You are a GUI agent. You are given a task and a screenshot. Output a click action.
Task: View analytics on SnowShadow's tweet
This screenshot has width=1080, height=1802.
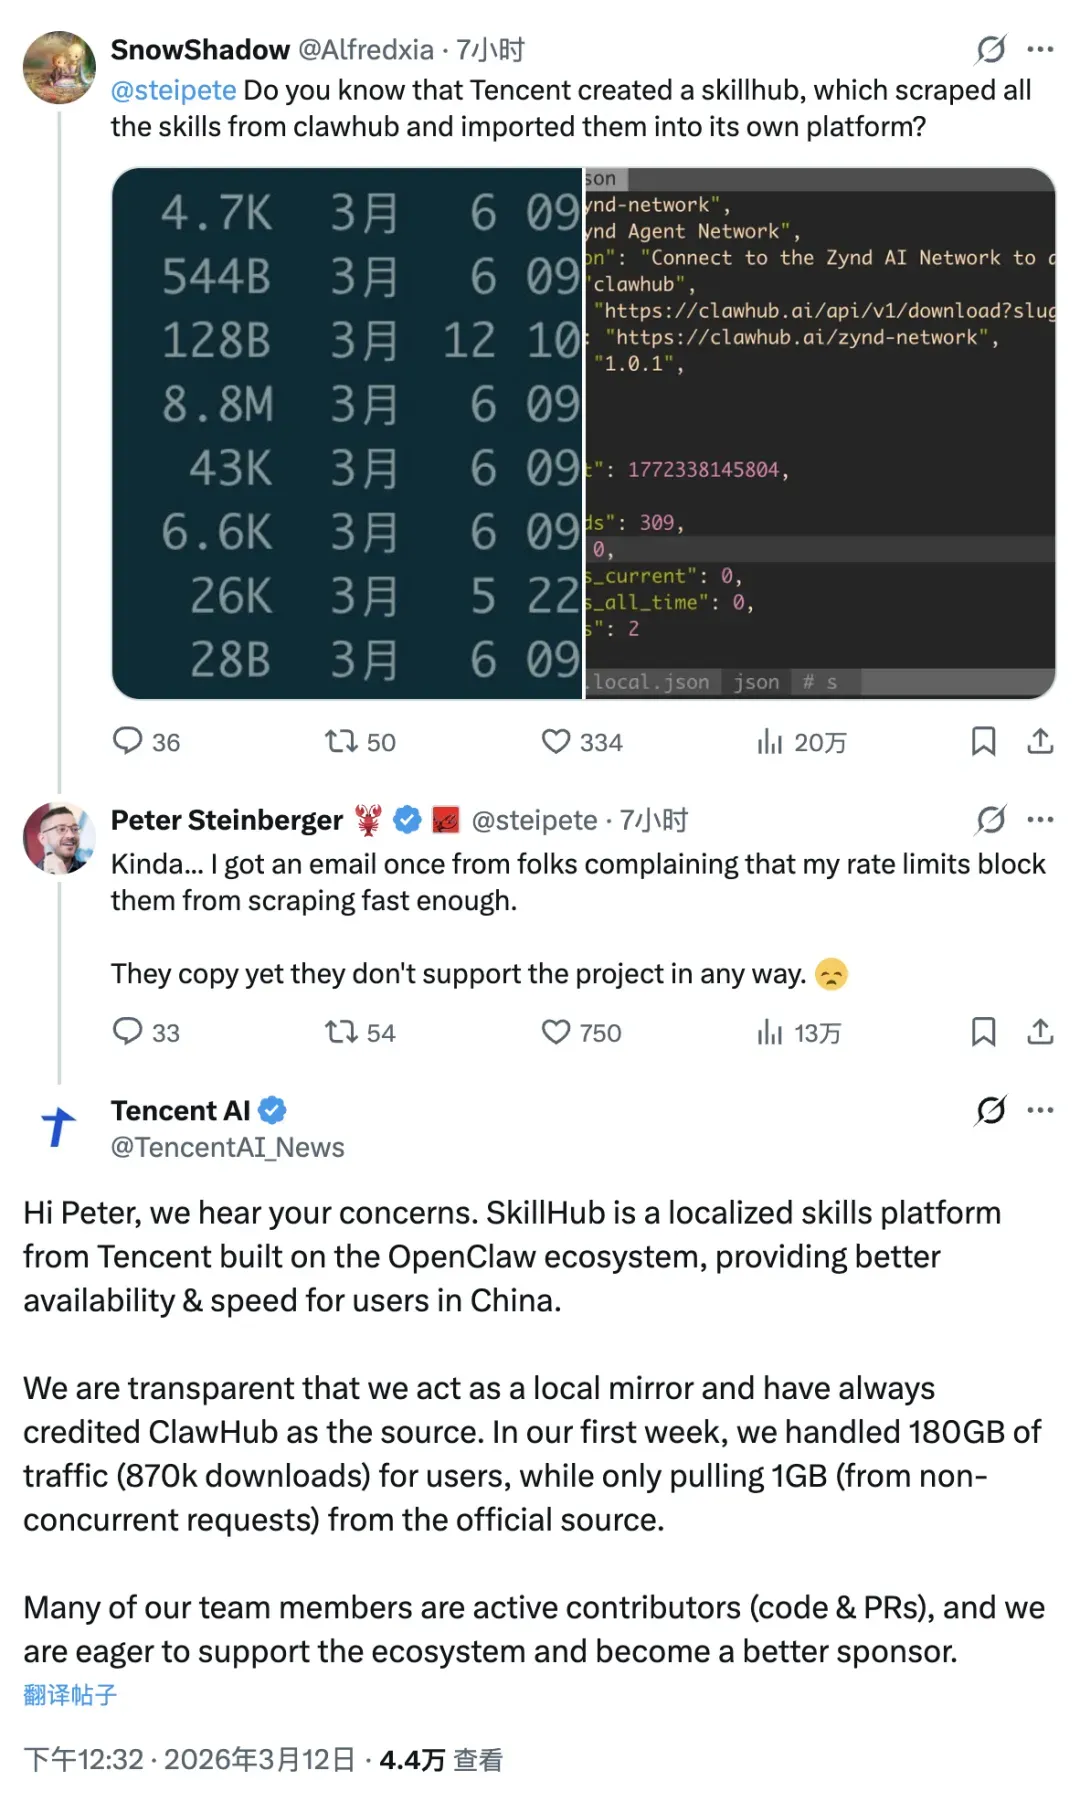click(x=769, y=741)
